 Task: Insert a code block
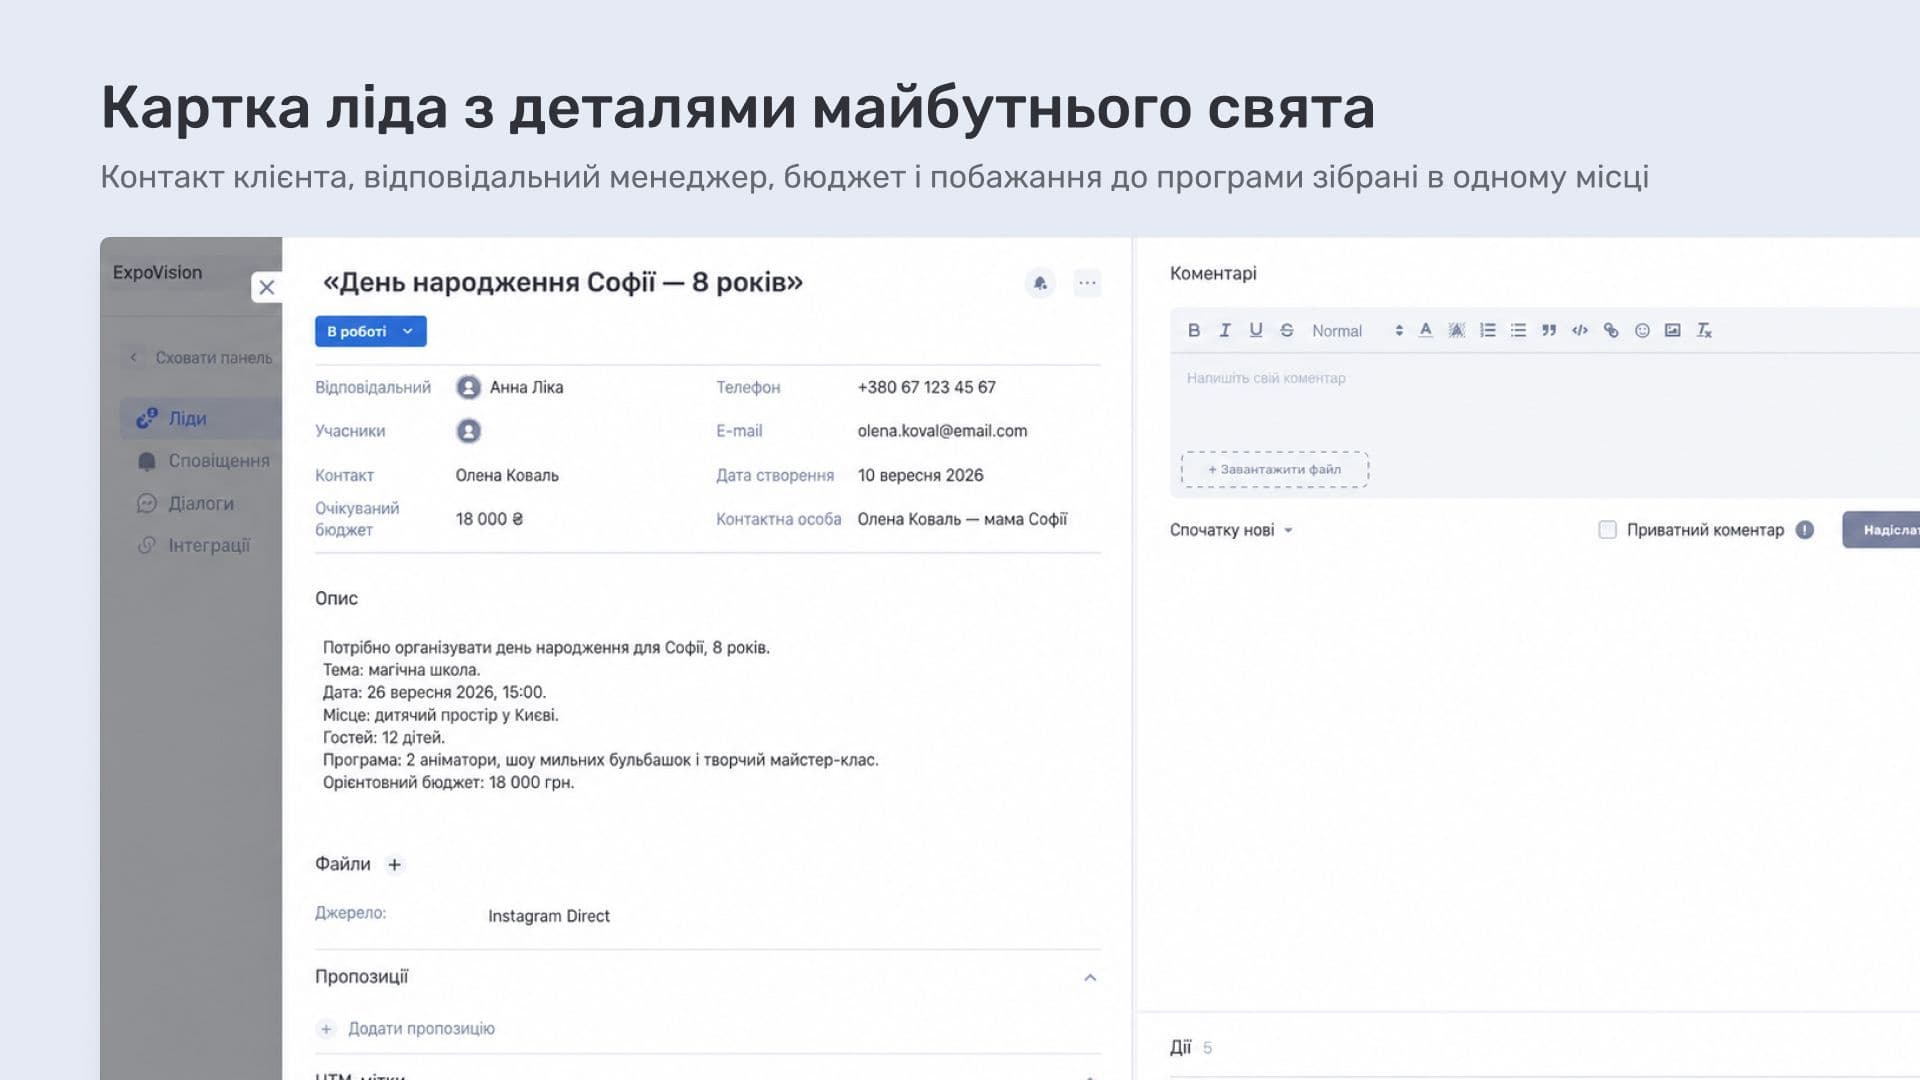[x=1580, y=331]
